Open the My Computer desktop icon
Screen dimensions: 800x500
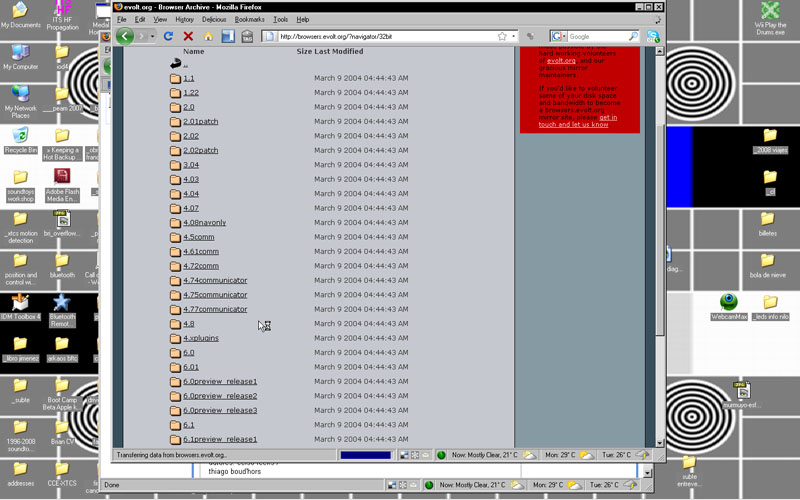20,53
